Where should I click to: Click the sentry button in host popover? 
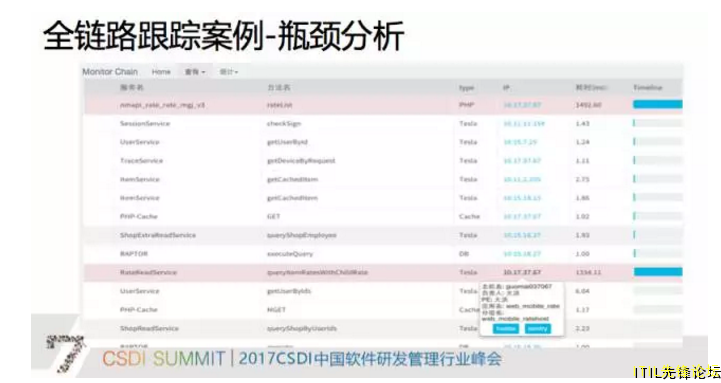pos(538,329)
